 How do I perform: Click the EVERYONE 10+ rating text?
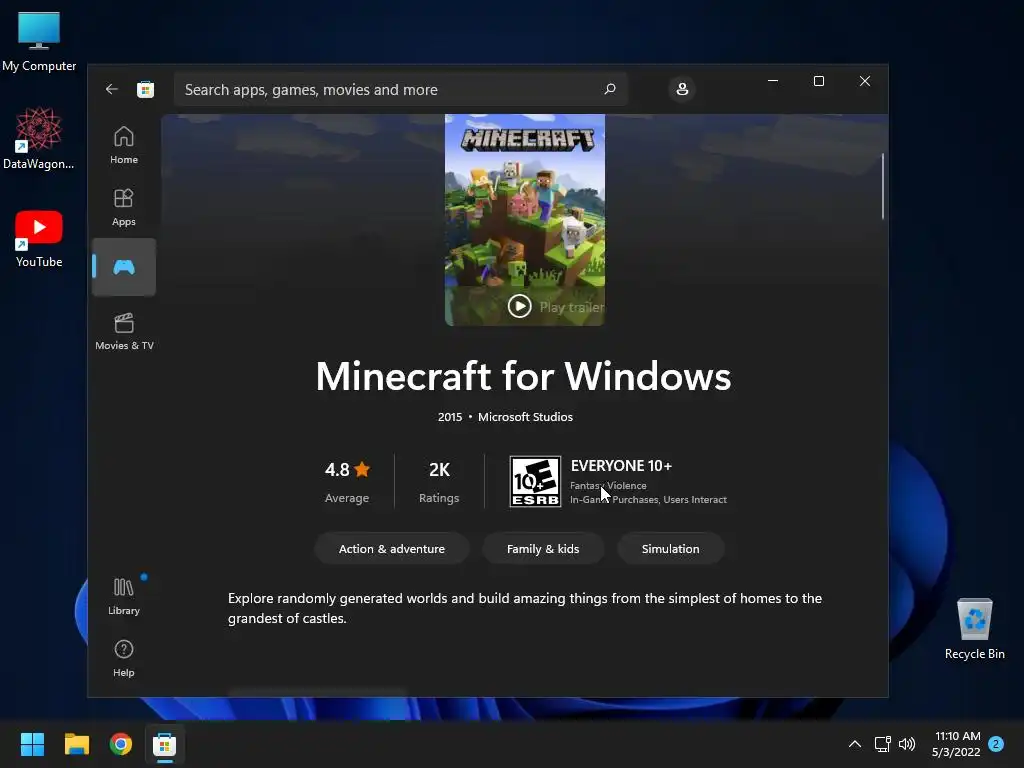tap(621, 466)
